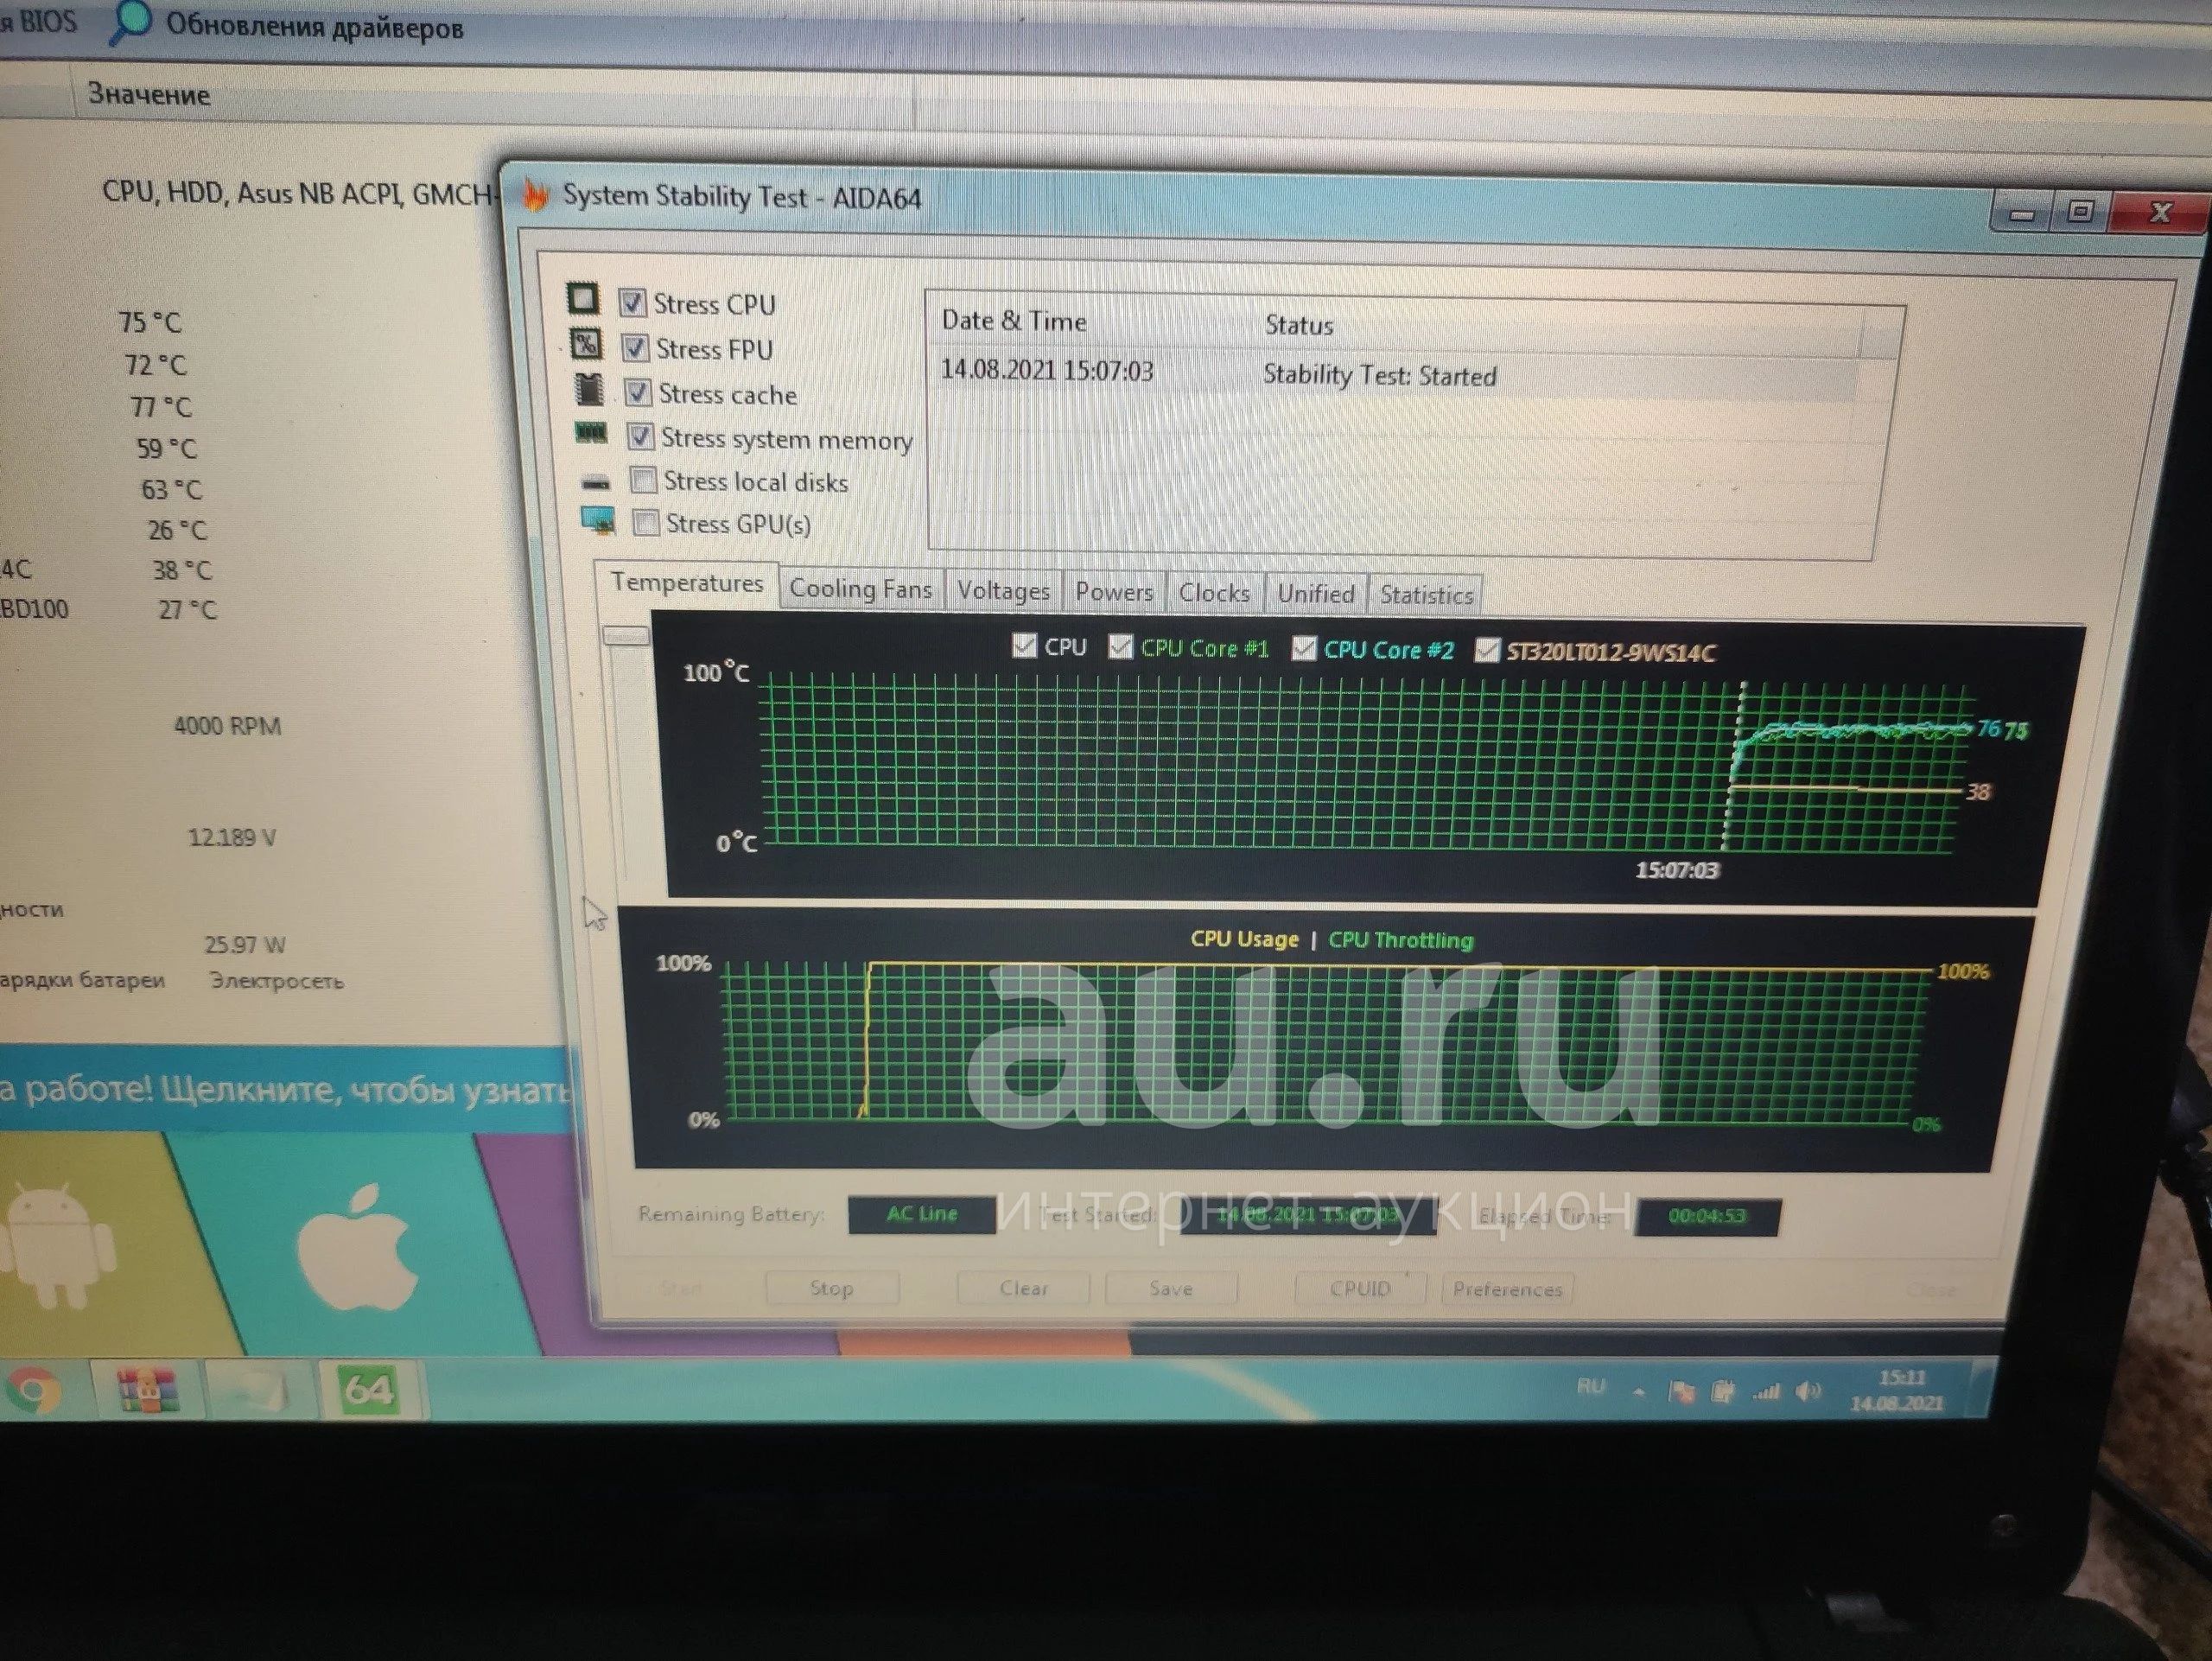Click the chip icon beside Stress cache
Image resolution: width=2212 pixels, height=1661 pixels.
click(590, 388)
